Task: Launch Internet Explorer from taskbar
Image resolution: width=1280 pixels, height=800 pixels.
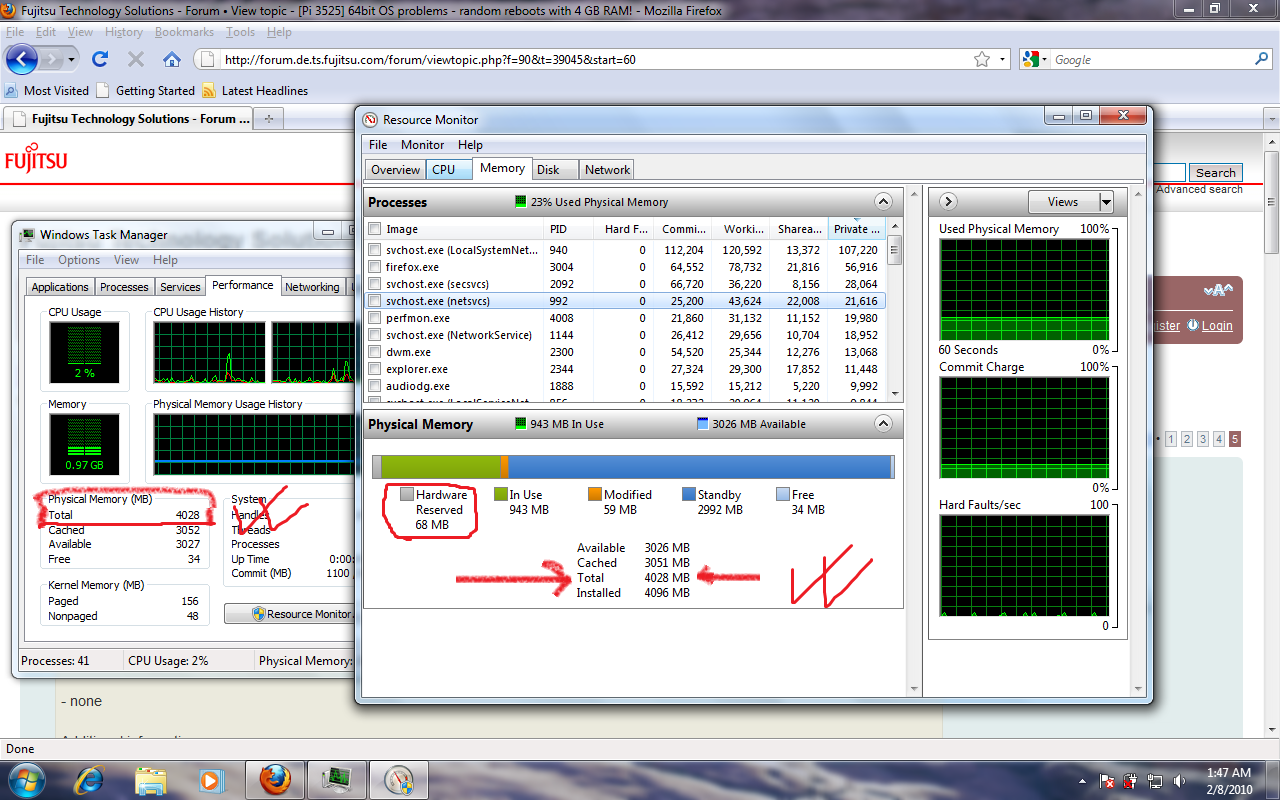Action: [x=90, y=780]
